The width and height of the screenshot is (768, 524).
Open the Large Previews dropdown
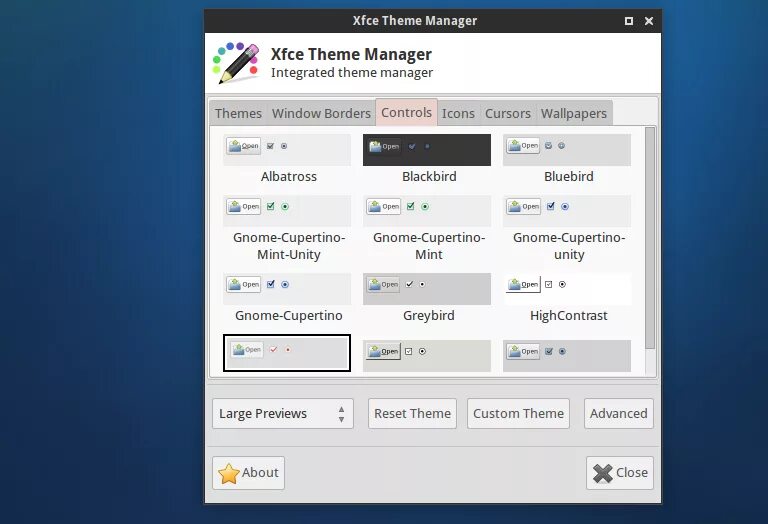pyautogui.click(x=283, y=414)
